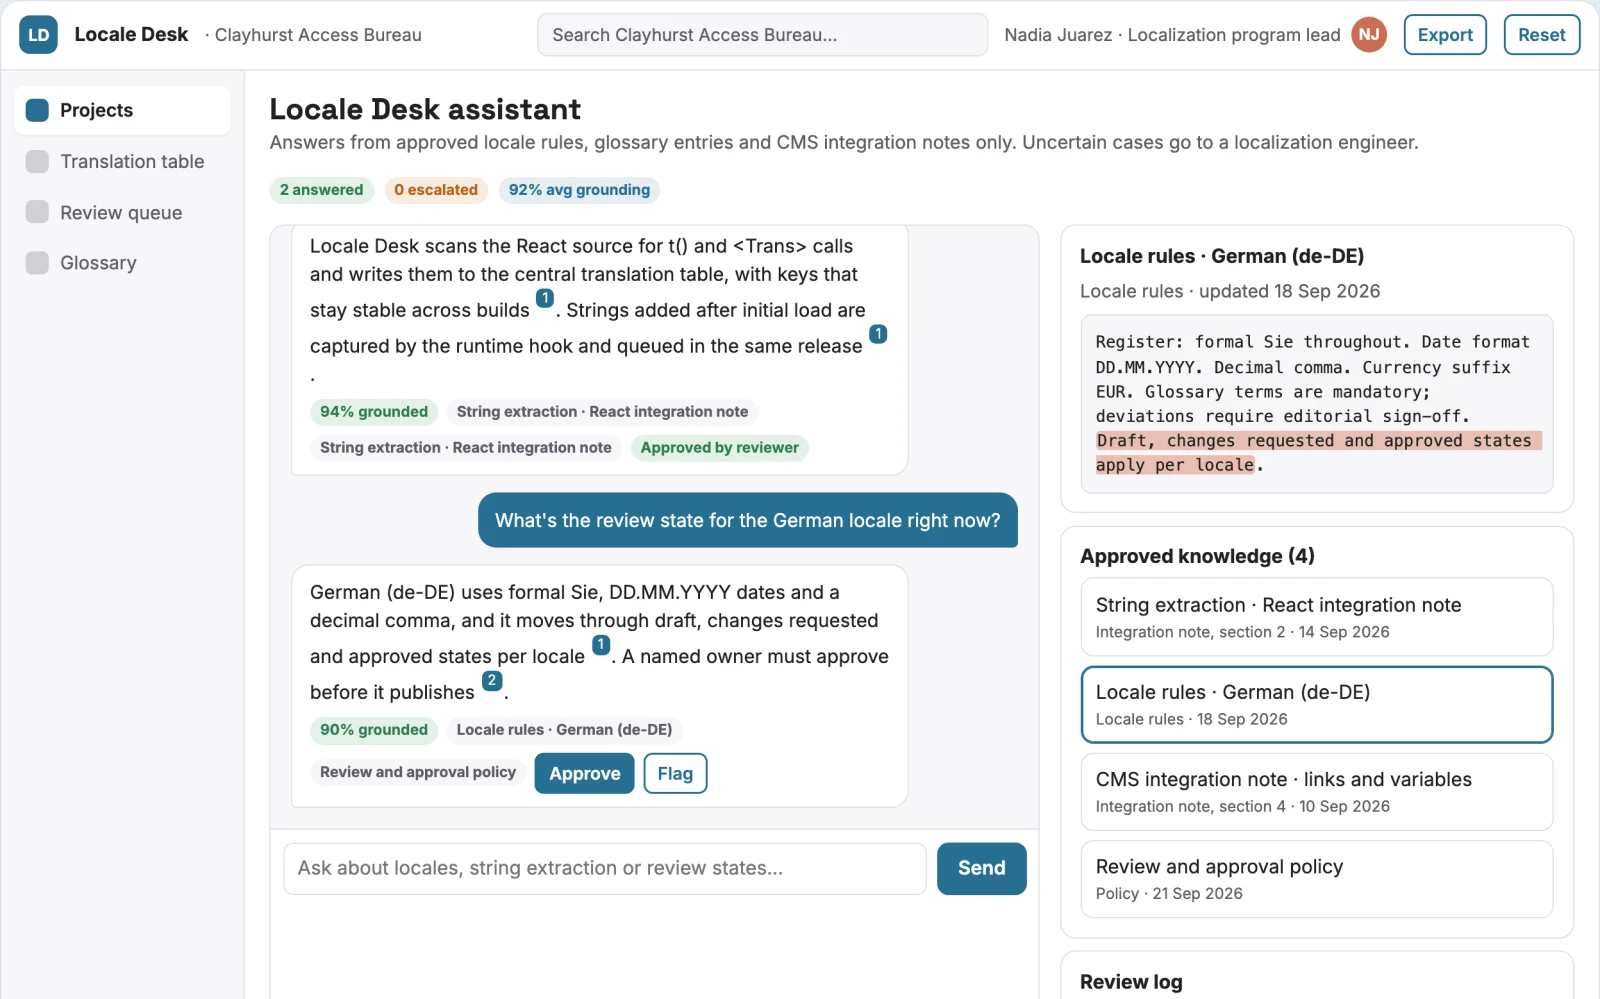Viewport: 1600px width, 999px height.
Task: Open the Review queue page
Action: pos(122,212)
